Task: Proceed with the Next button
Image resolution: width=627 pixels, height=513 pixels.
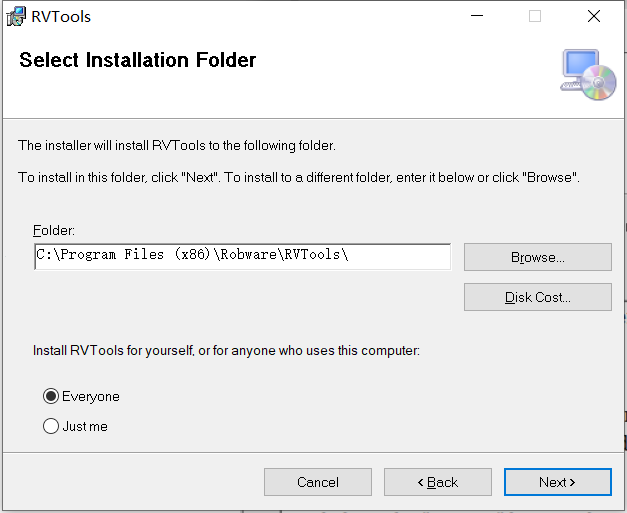Action: 558,482
